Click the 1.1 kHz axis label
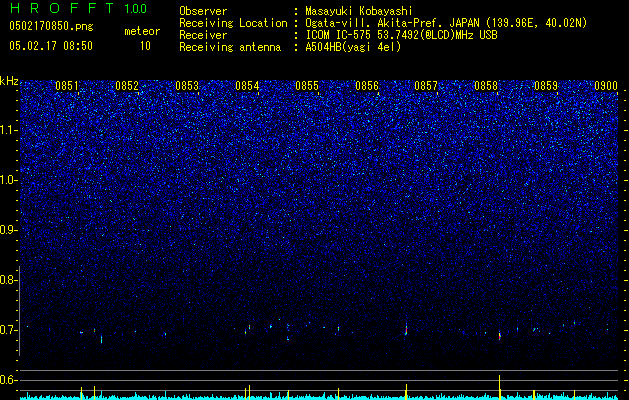 (9, 130)
